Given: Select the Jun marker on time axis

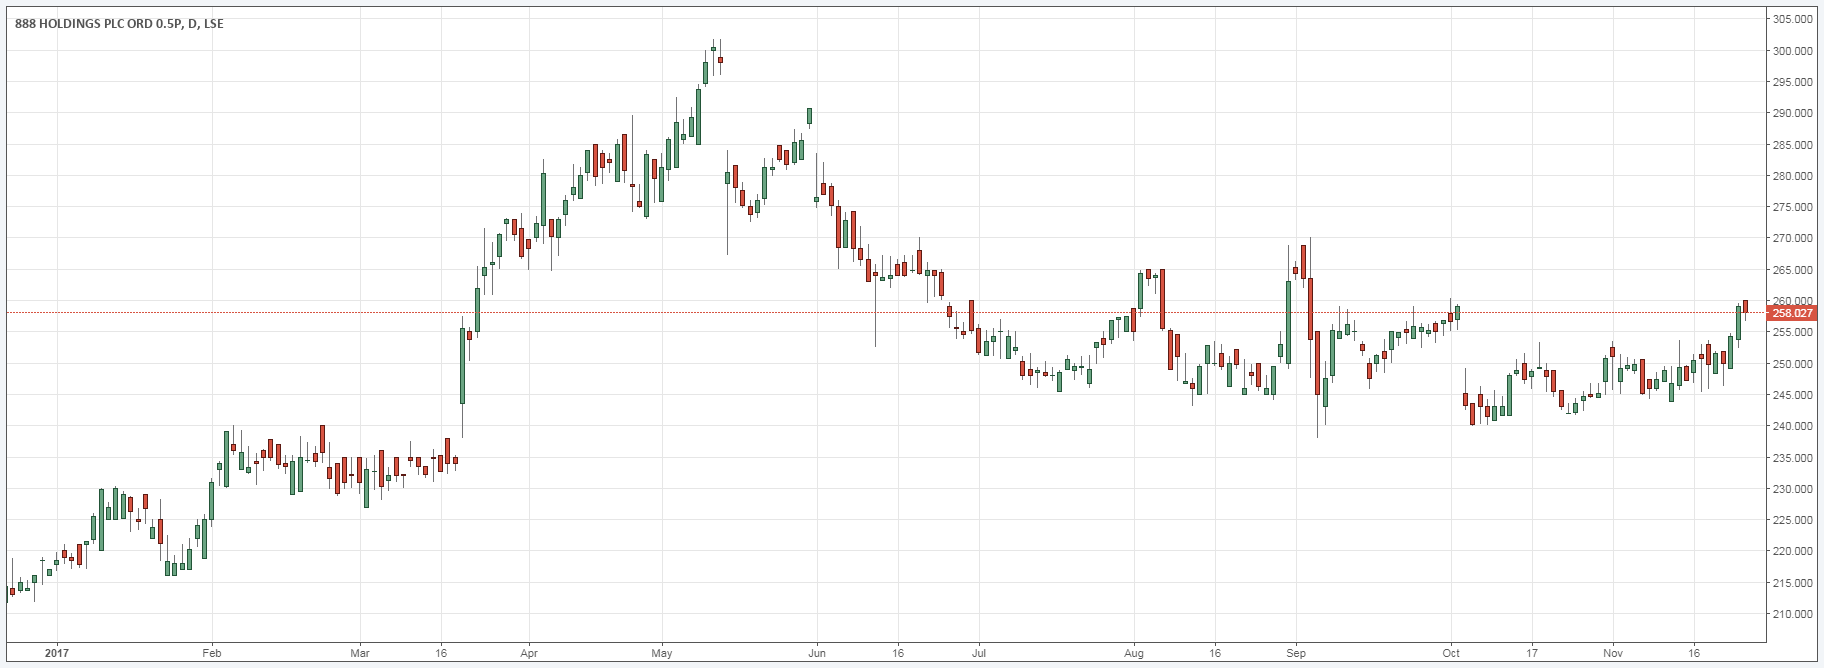Looking at the screenshot, I should 817,653.
